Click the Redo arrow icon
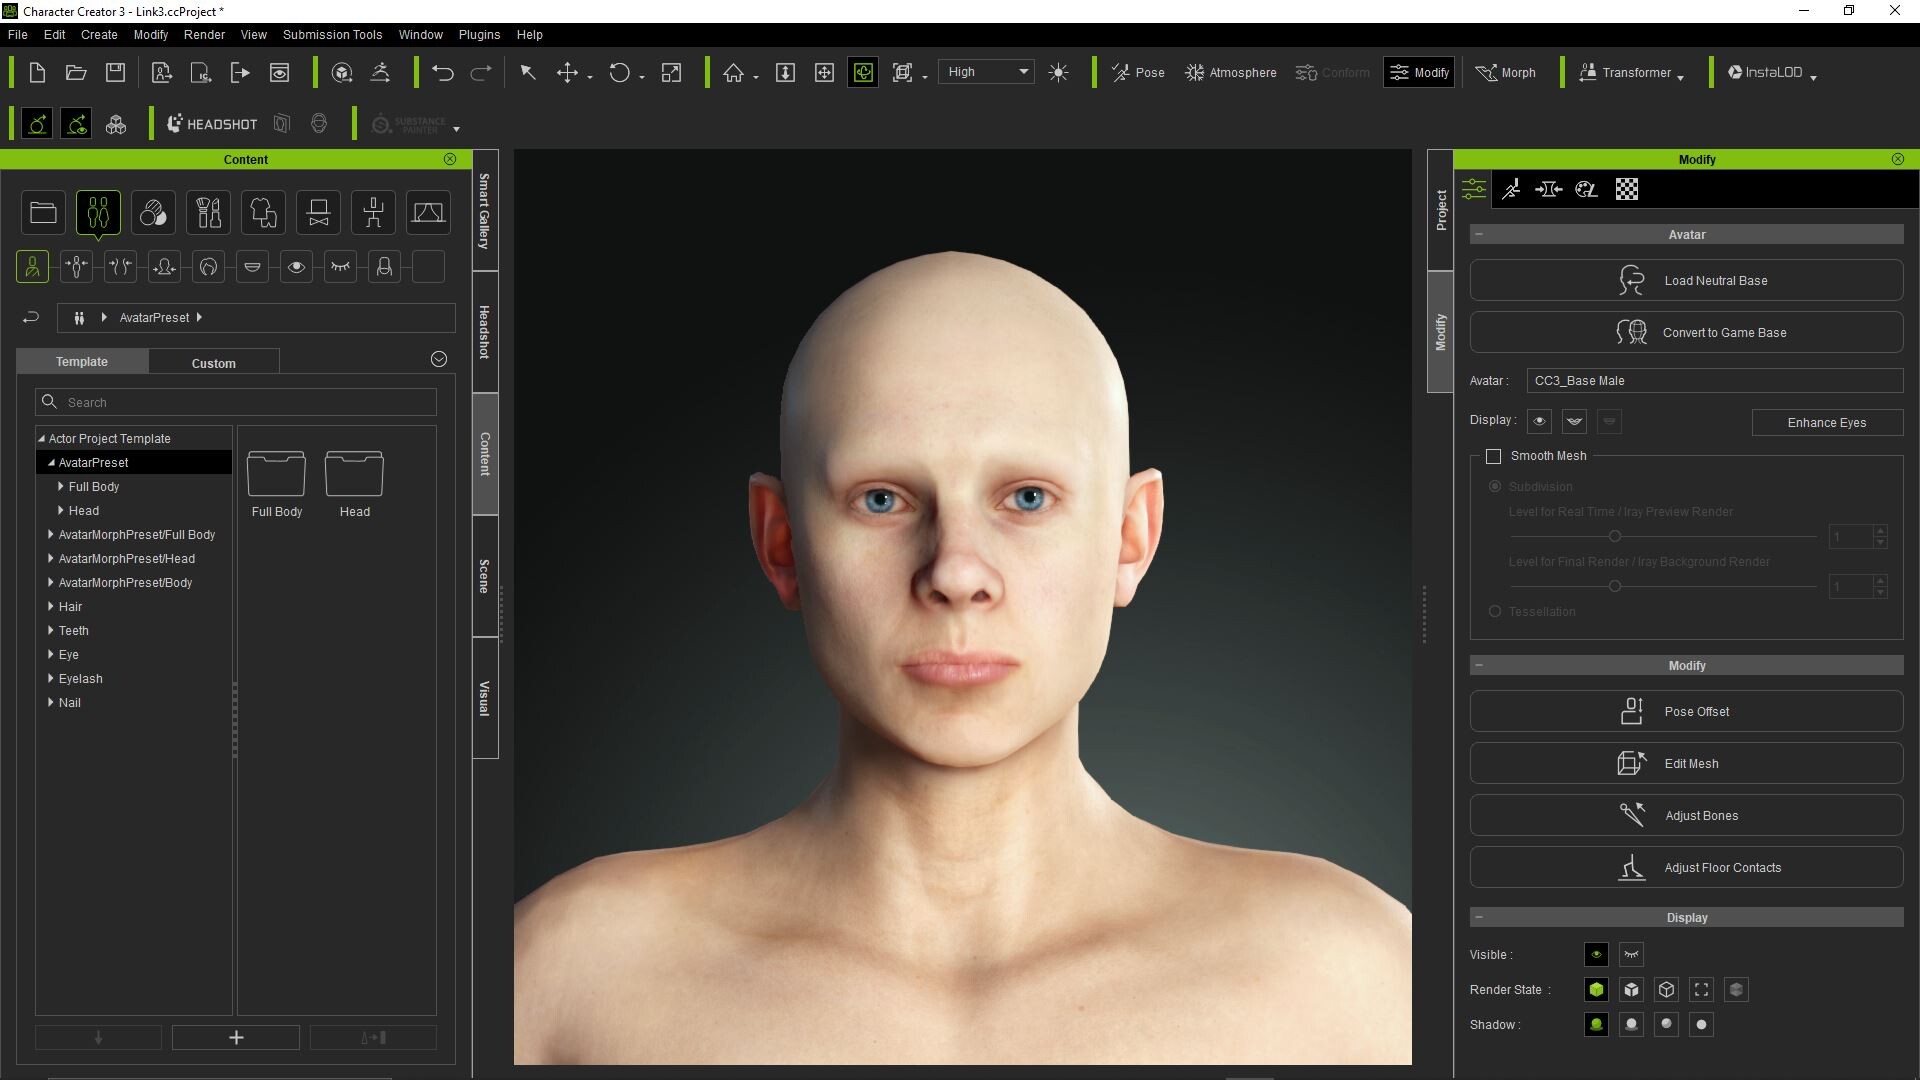Screen dimensions: 1920x1080 click(481, 72)
